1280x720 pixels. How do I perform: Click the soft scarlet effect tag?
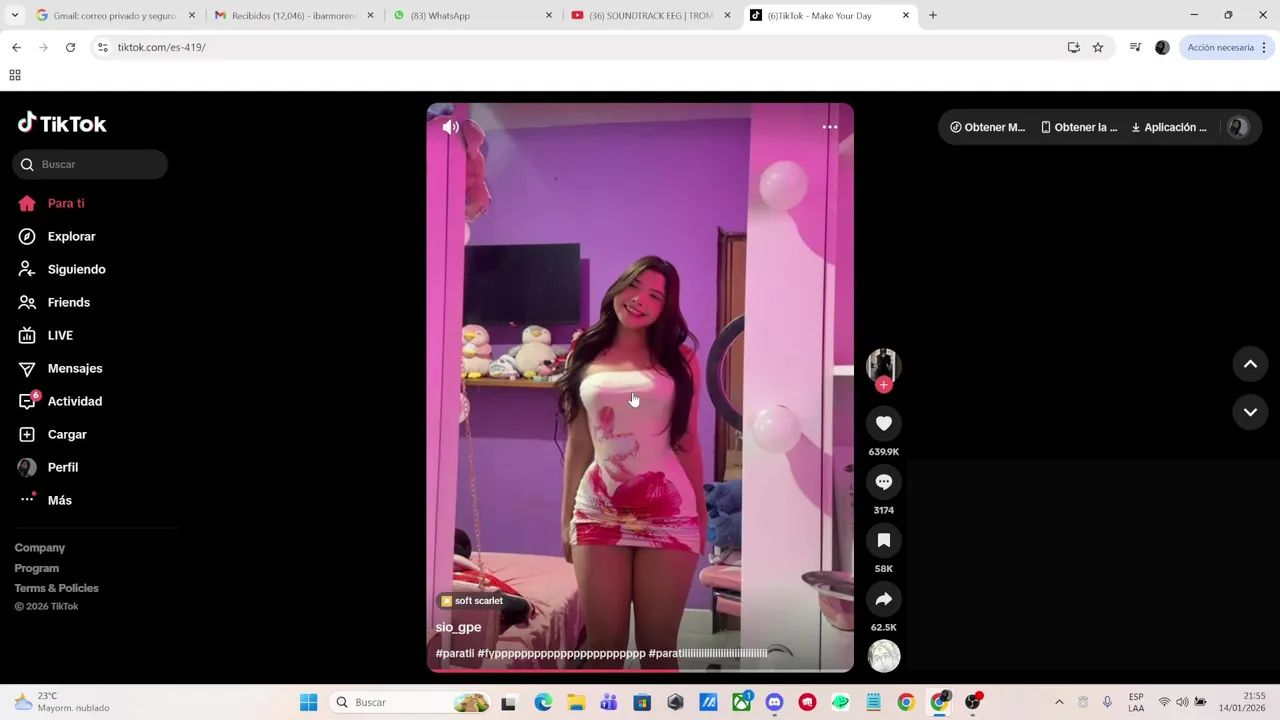click(472, 601)
